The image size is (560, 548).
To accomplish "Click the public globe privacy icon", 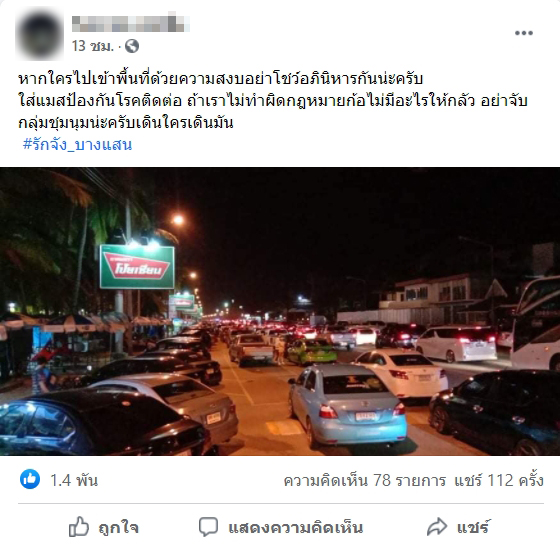I will point(132,46).
